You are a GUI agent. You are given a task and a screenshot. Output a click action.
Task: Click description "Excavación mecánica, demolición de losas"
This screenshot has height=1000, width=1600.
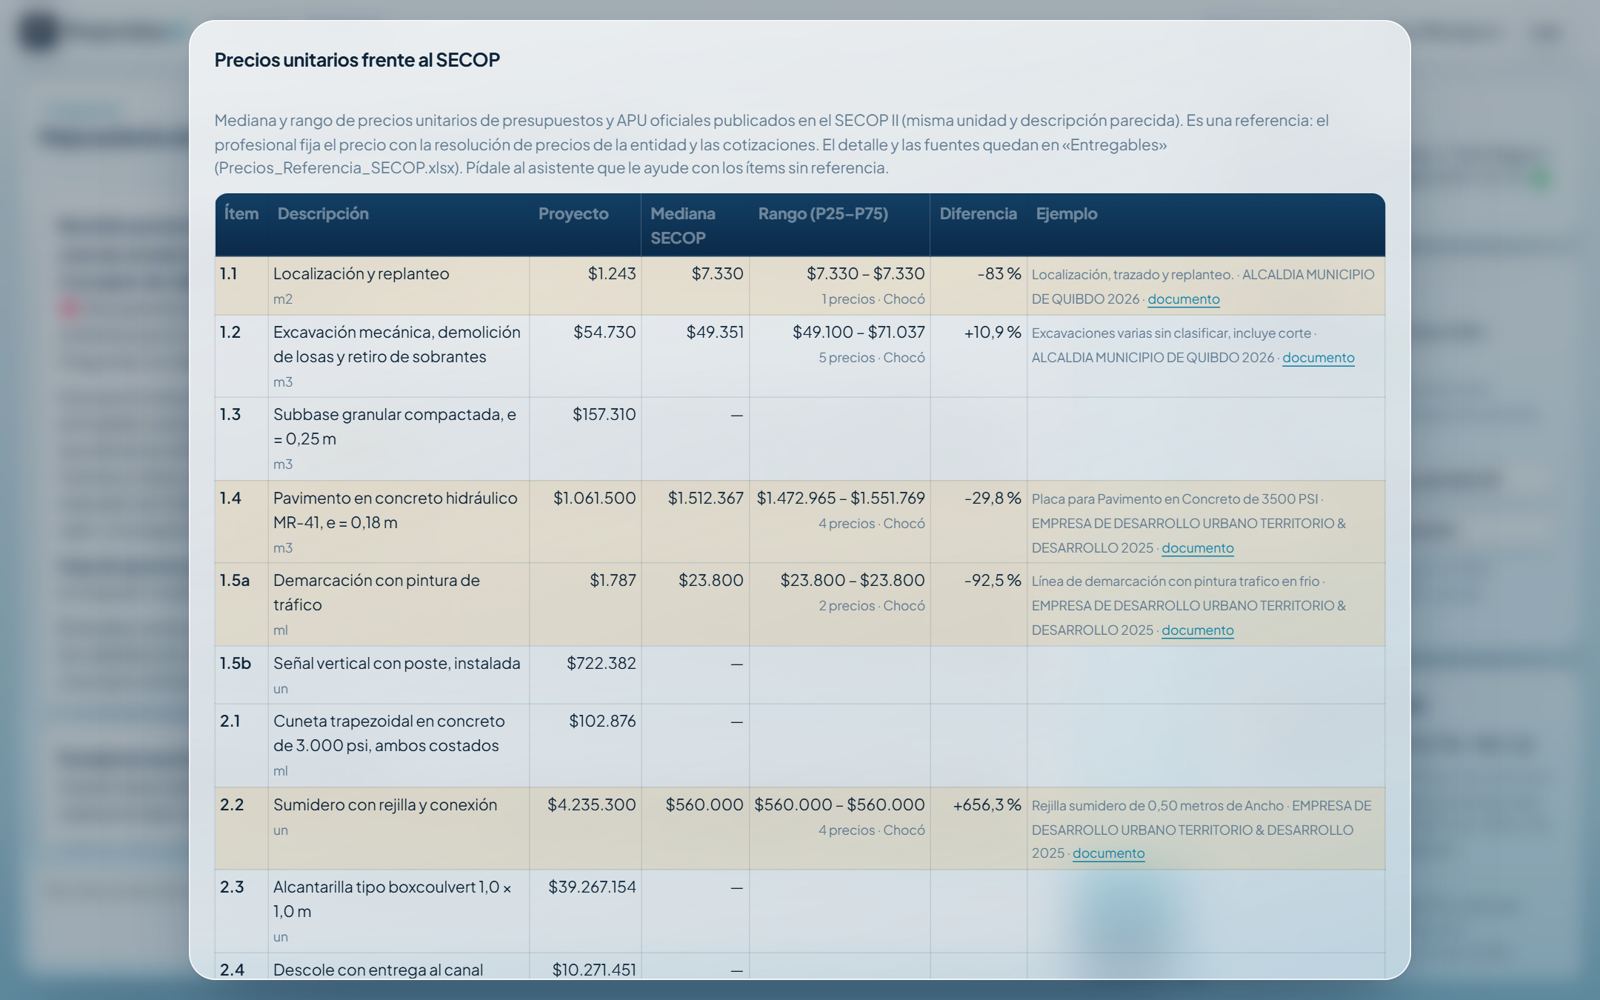397,344
